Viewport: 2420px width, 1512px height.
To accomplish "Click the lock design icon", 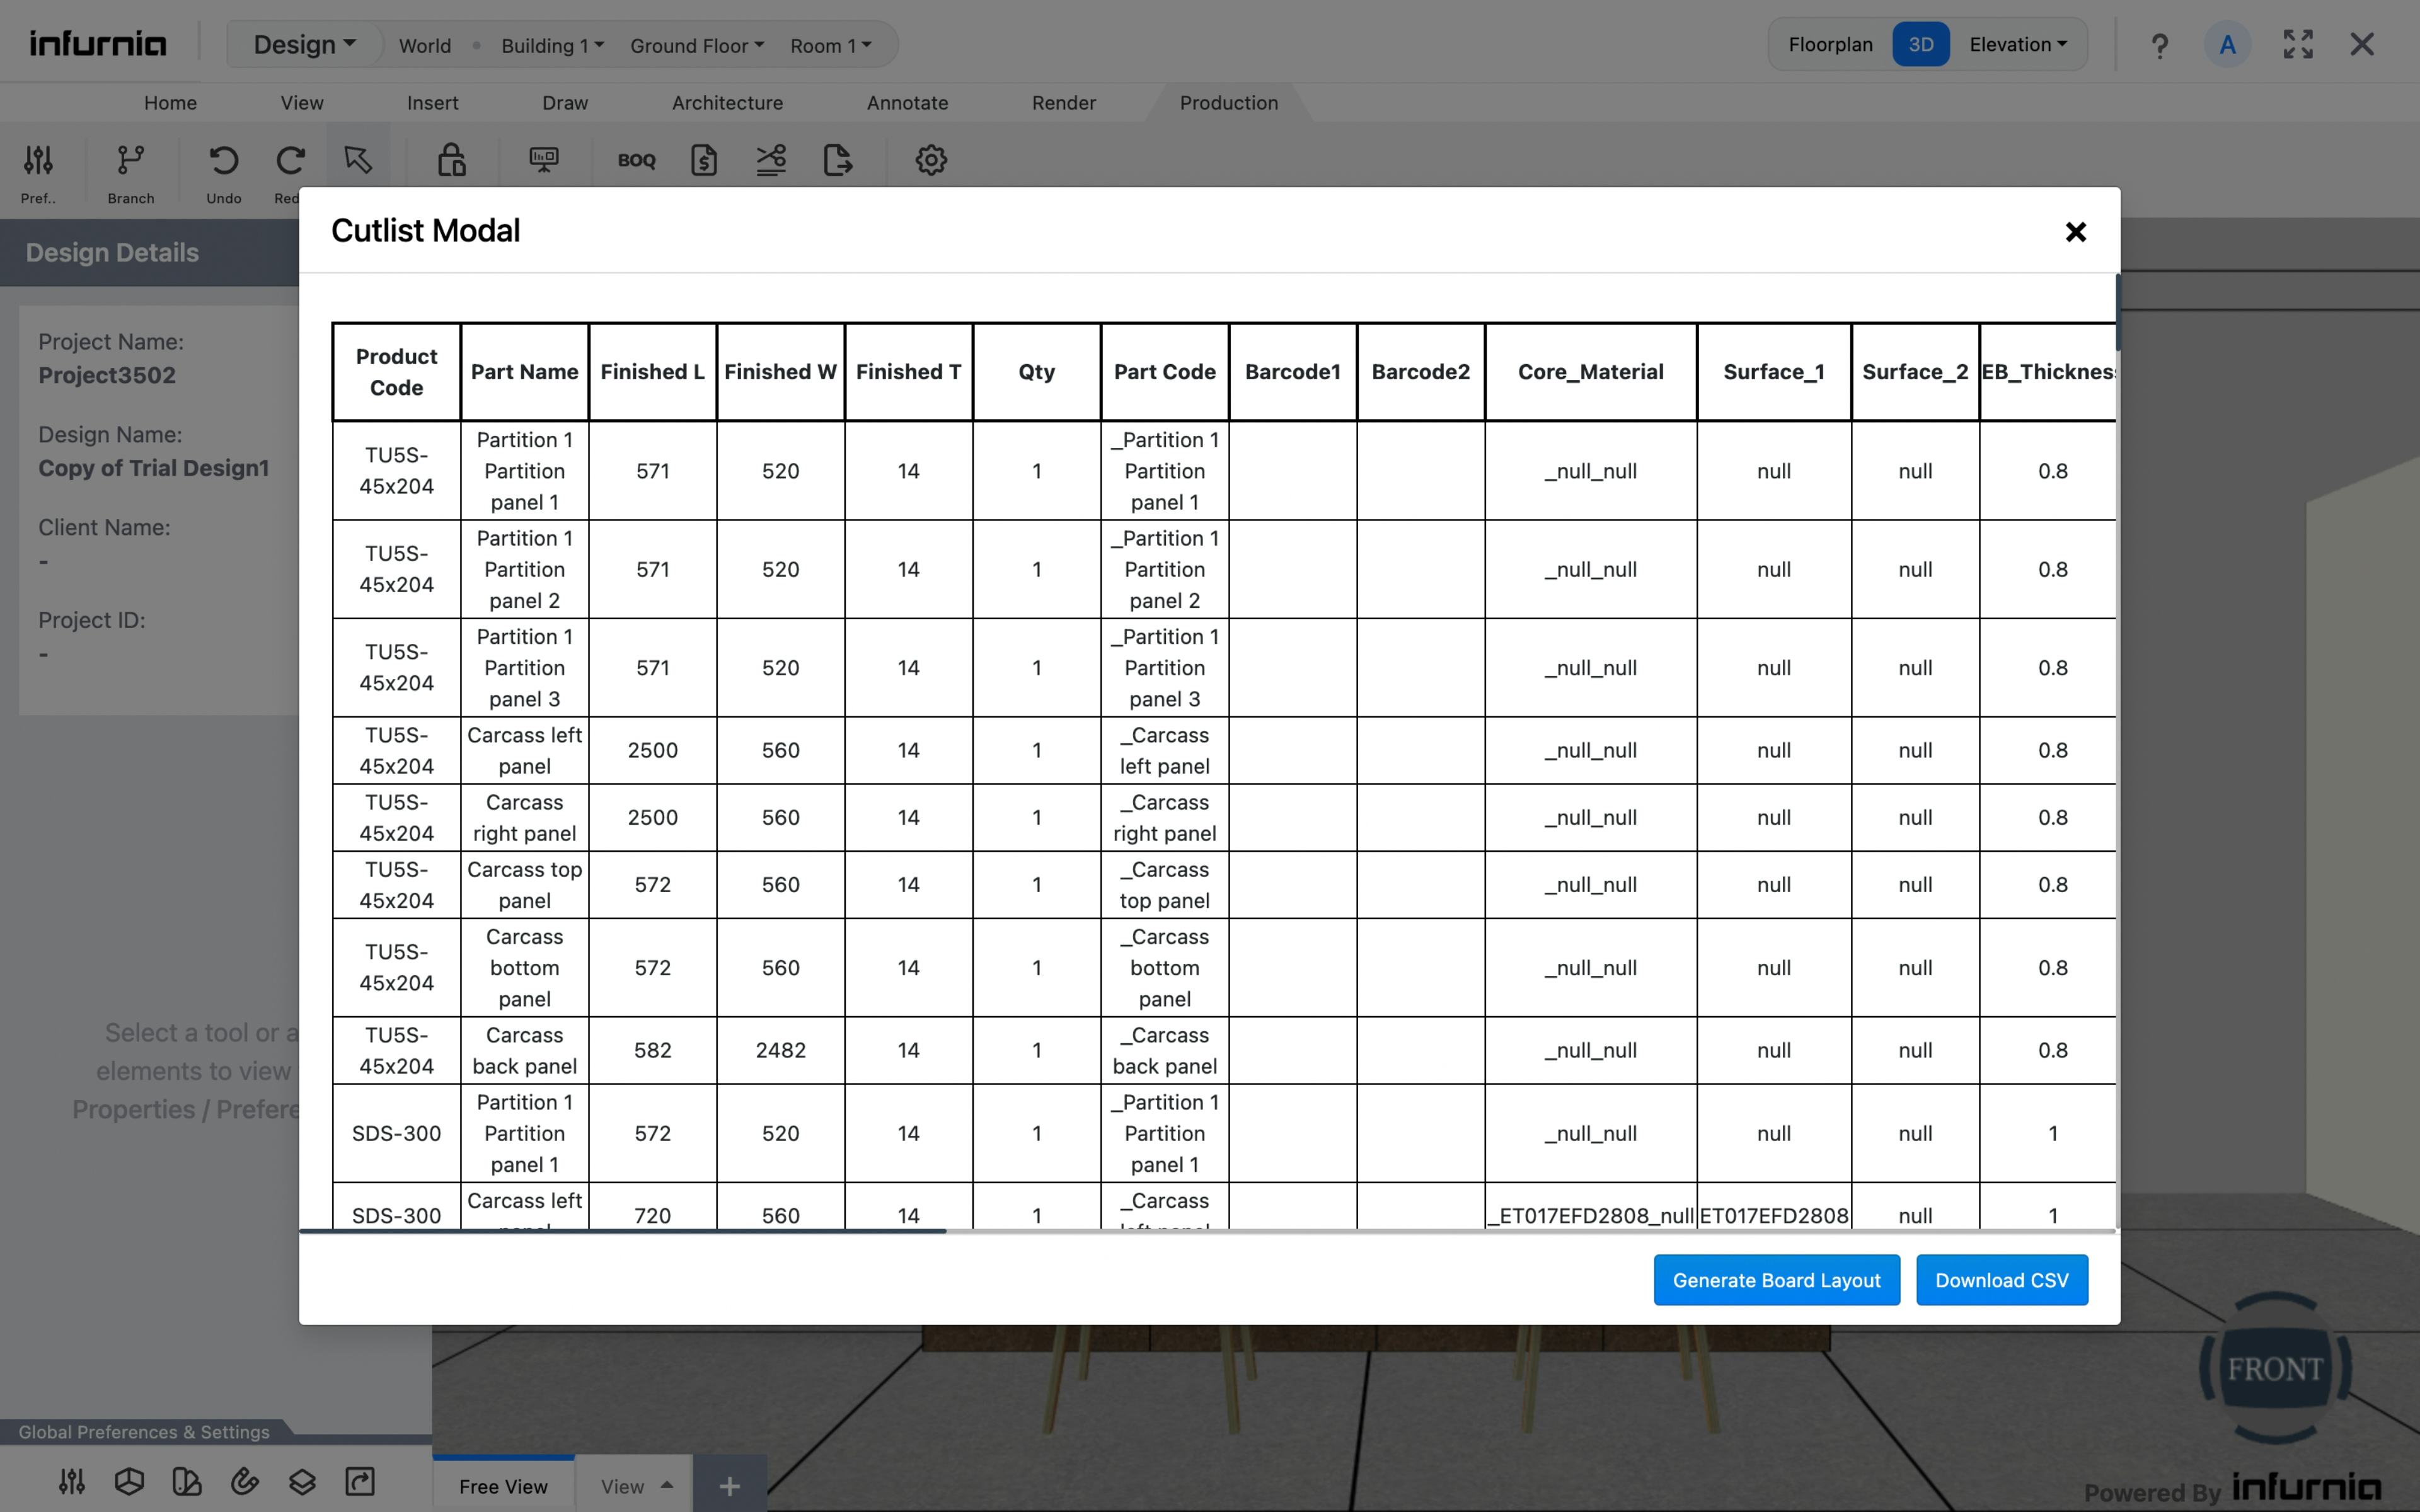I will [x=451, y=161].
